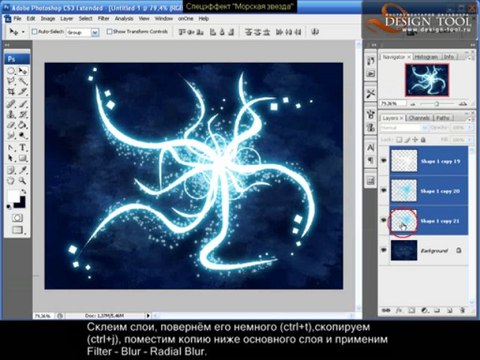This screenshot has width=480, height=360.
Task: Swap foreground and background colors
Action: click(x=24, y=192)
